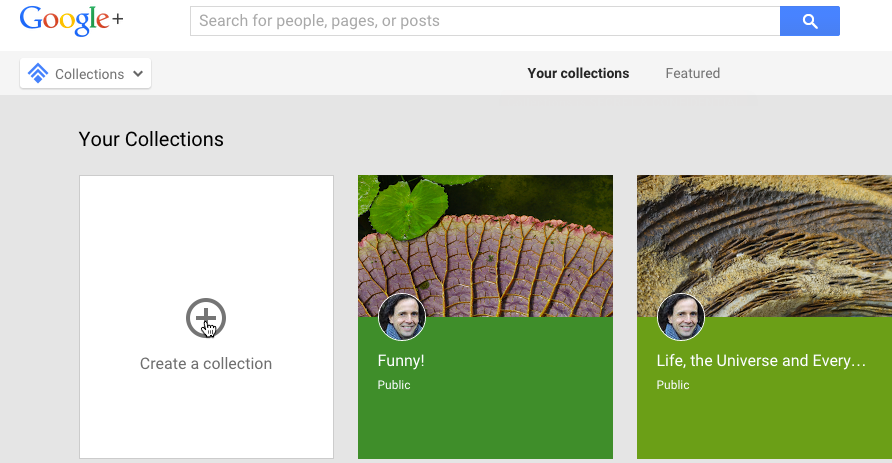This screenshot has width=892, height=463.
Task: Open the Funny! collection title
Action: [x=400, y=361]
